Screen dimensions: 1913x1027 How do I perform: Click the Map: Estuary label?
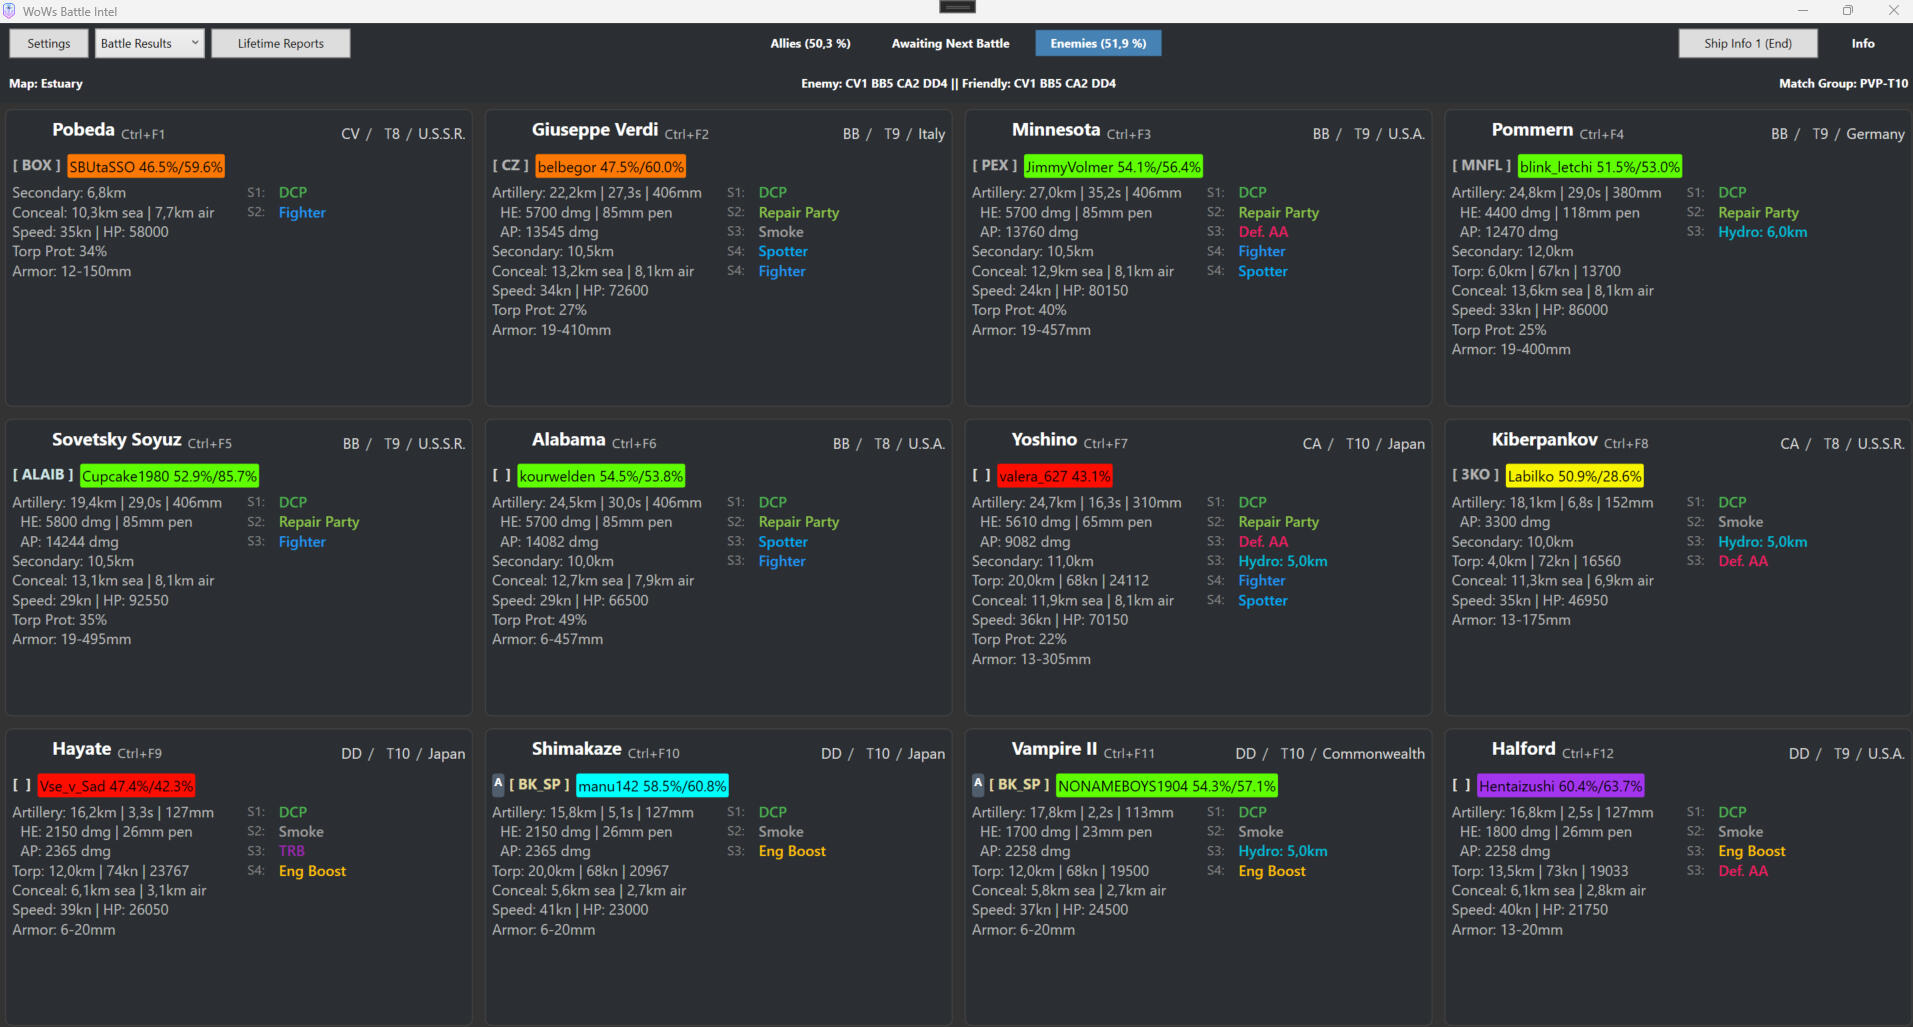[x=46, y=84]
